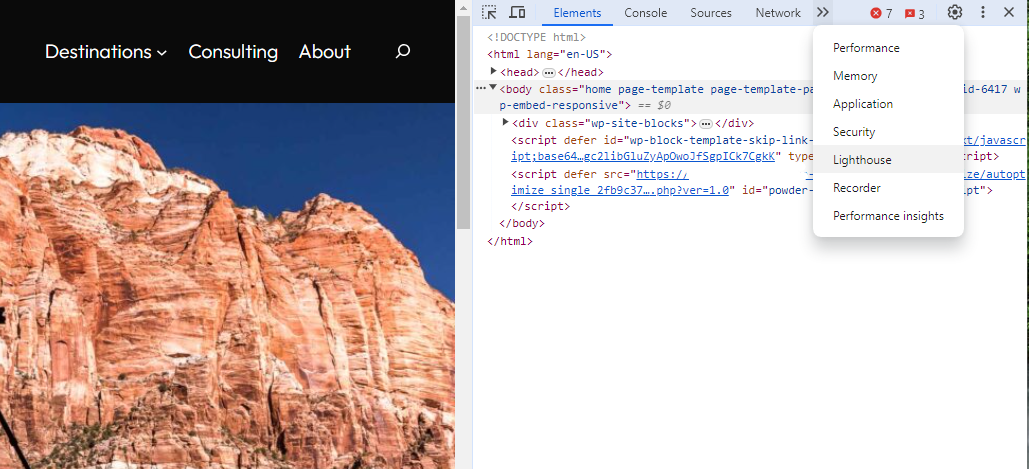Click the base64 script source link

pos(644,157)
